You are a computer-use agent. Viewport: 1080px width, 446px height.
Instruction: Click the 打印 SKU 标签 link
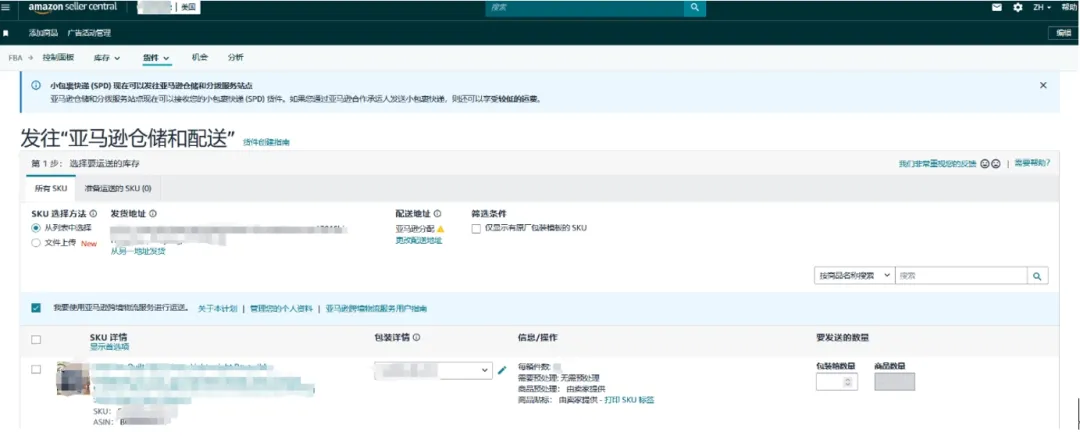click(629, 400)
